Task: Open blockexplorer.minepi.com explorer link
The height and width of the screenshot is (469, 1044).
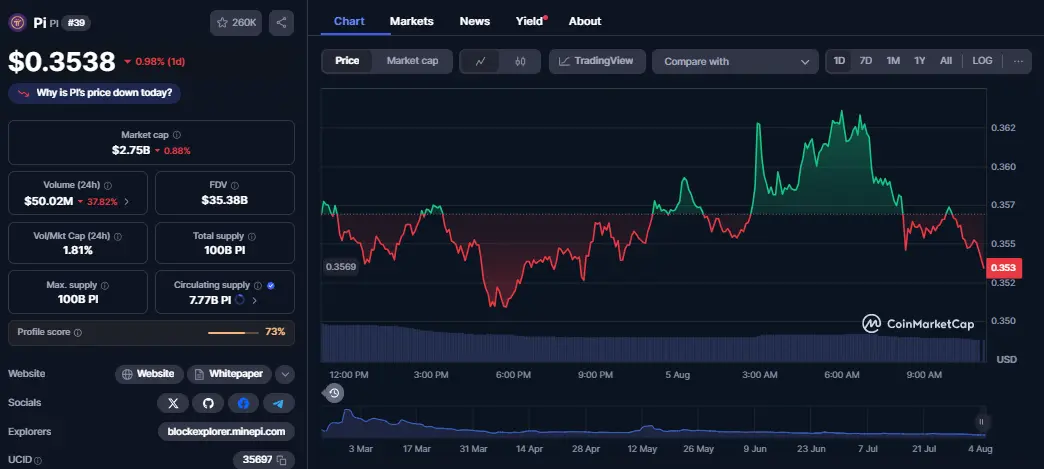Action: click(226, 432)
